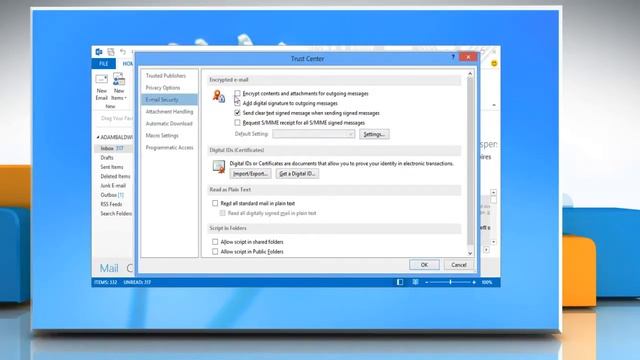Select the E-mail Security section
The height and width of the screenshot is (360, 640).
click(x=169, y=100)
